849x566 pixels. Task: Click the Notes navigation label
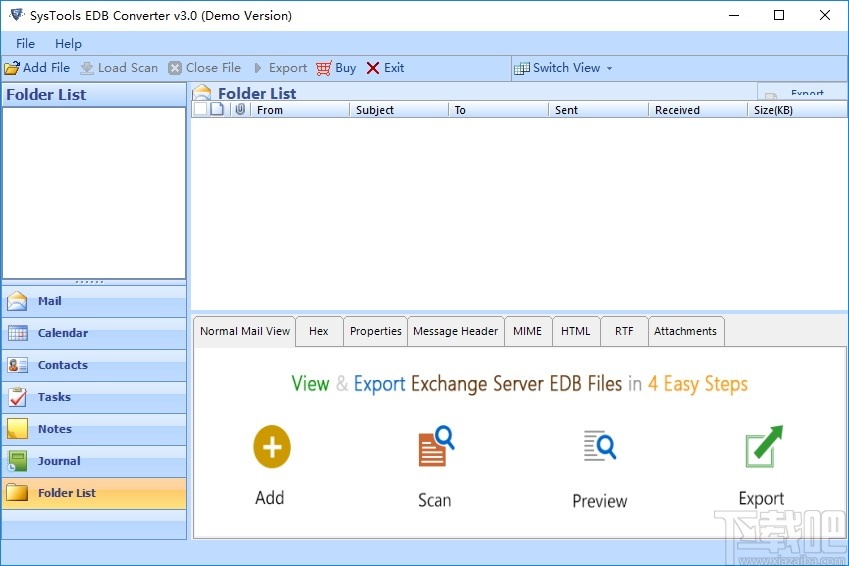pos(55,429)
